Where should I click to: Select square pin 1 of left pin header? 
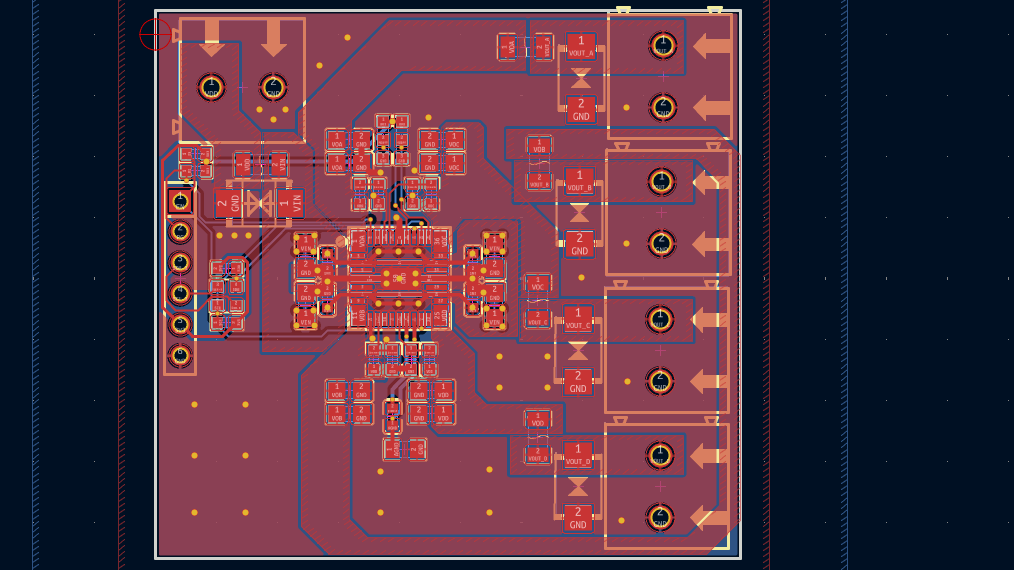click(180, 201)
